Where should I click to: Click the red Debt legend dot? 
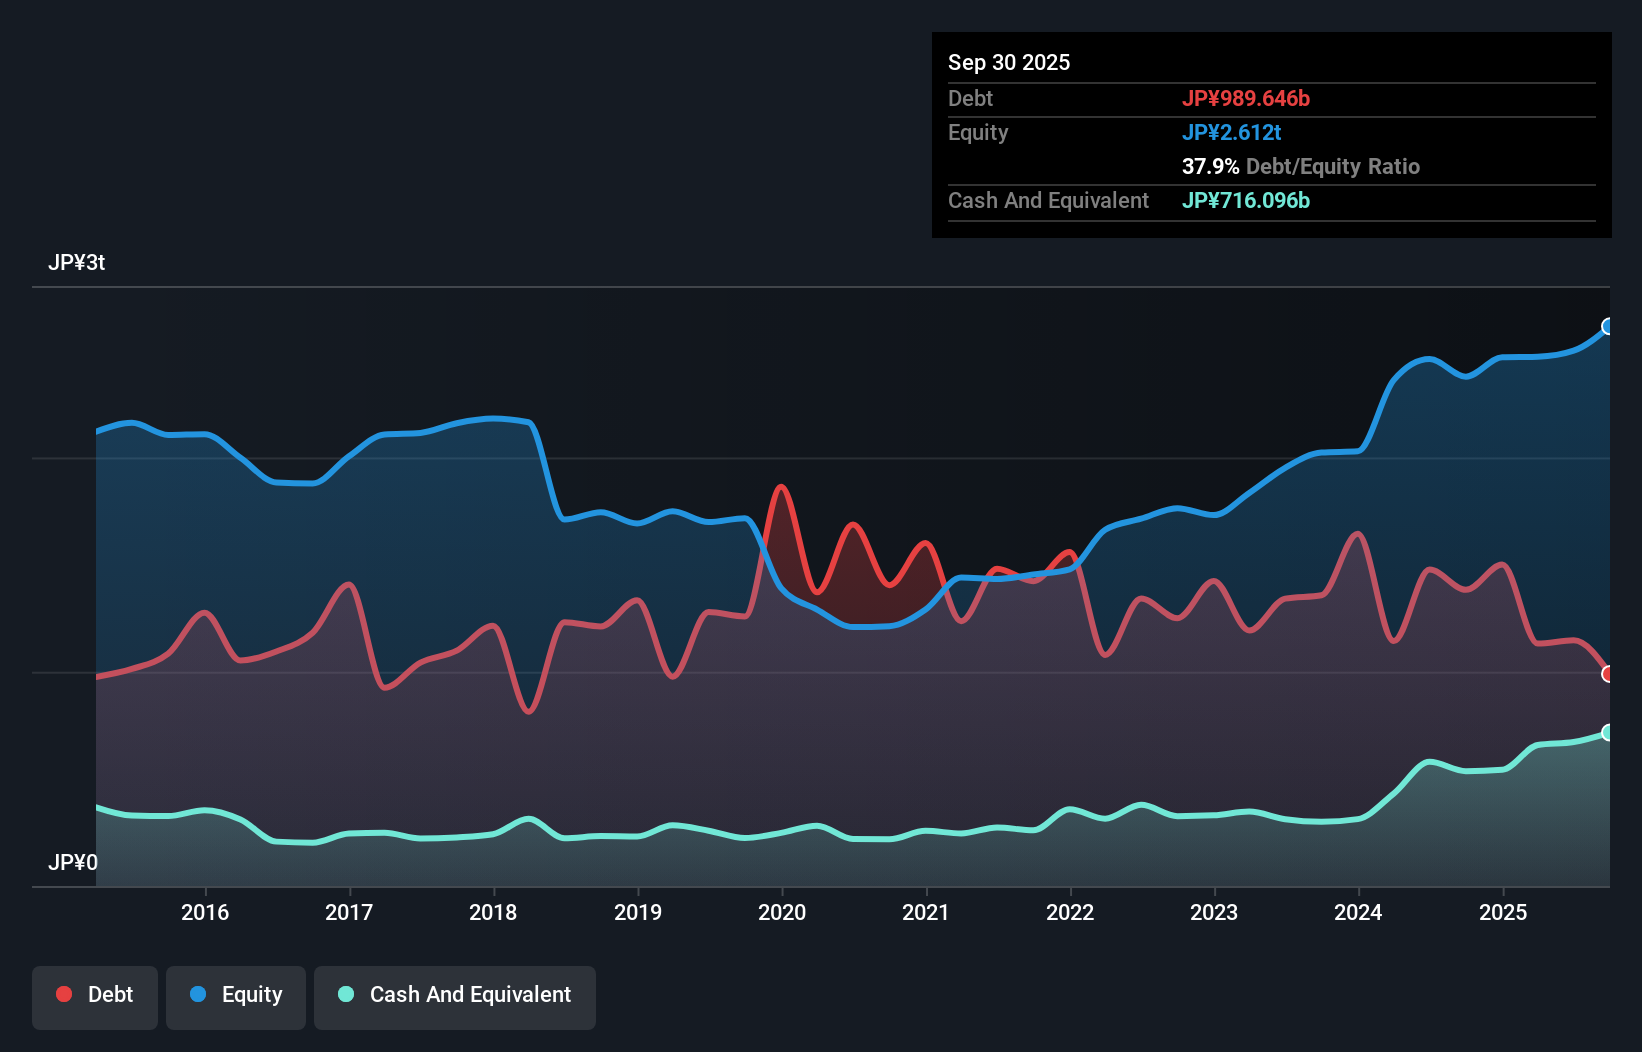(64, 994)
